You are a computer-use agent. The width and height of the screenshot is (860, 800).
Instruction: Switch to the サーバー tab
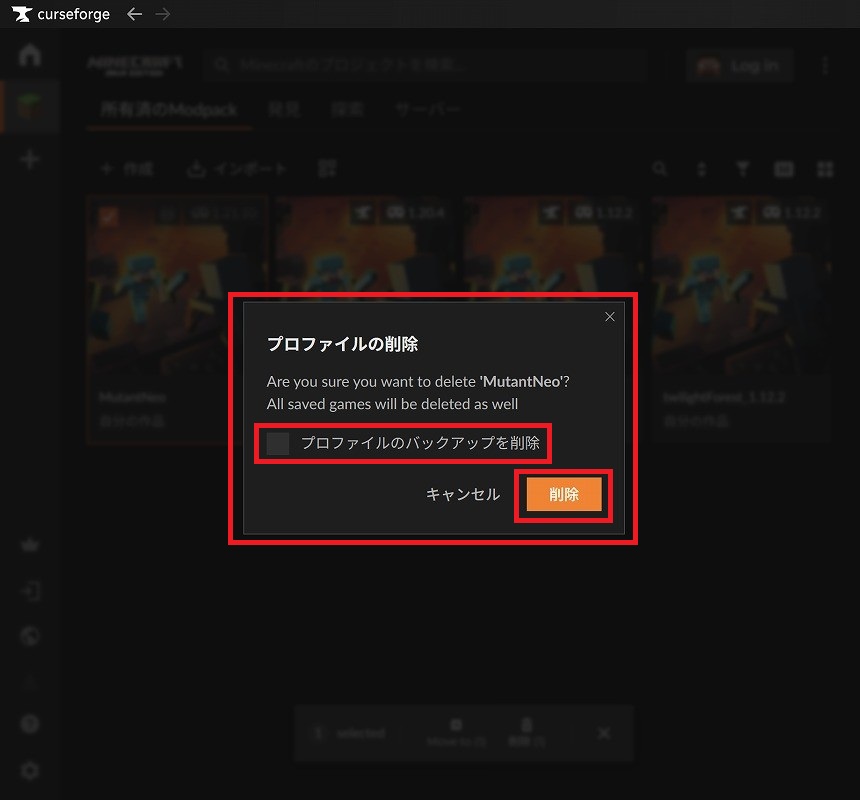pos(427,109)
